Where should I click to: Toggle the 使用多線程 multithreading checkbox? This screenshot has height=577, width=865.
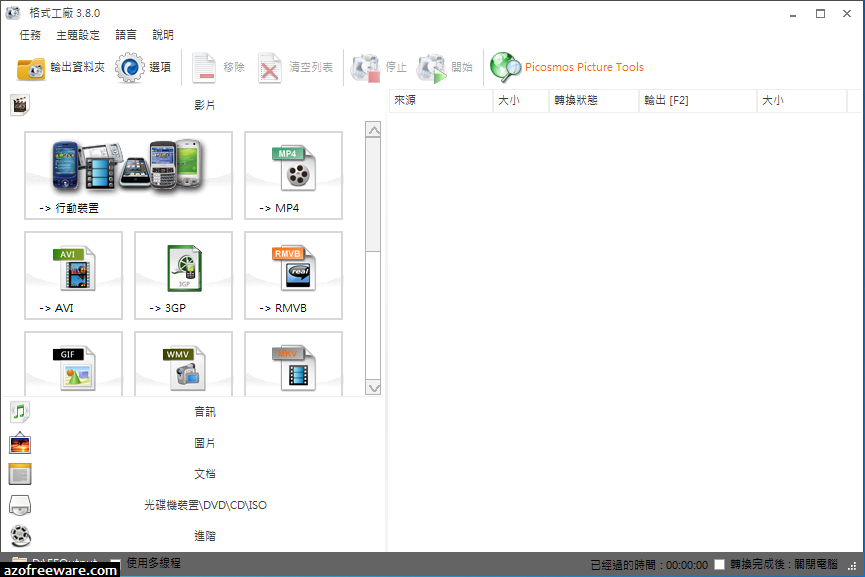point(114,562)
